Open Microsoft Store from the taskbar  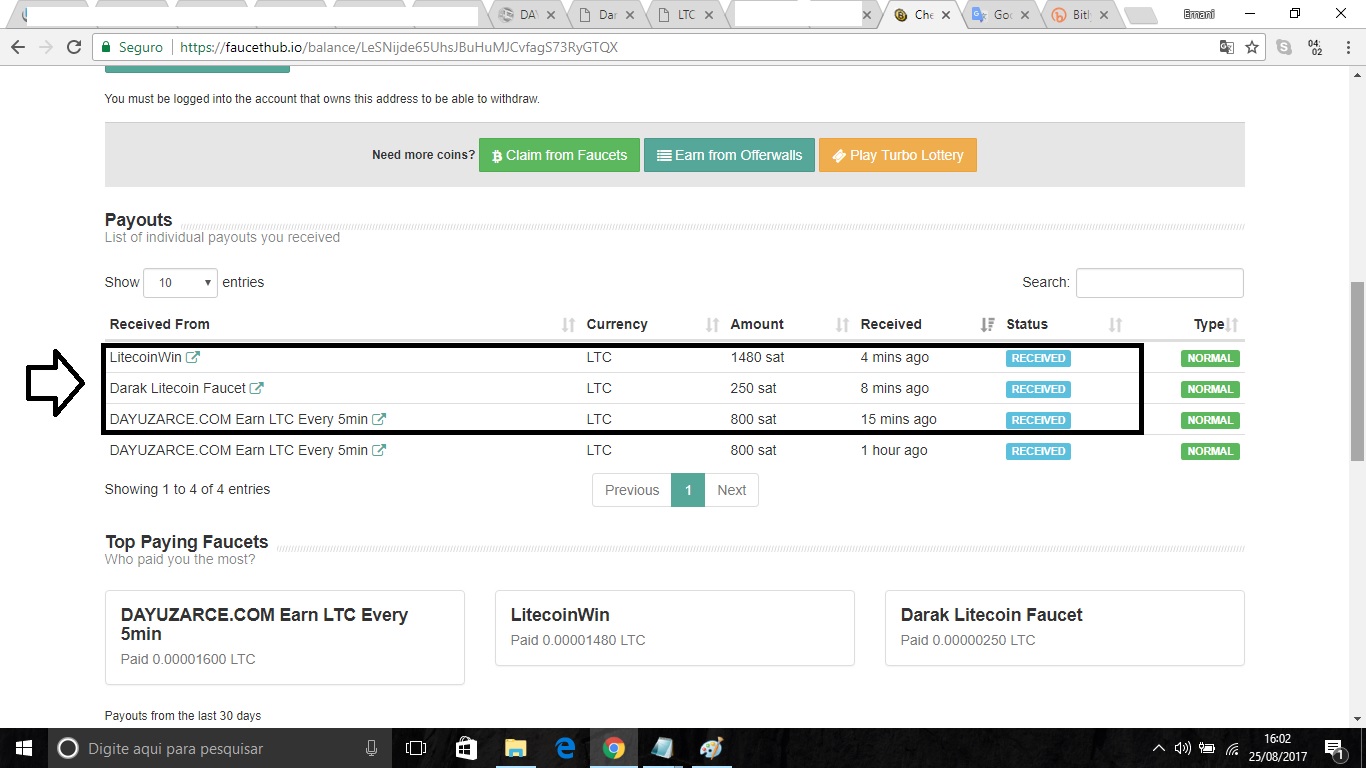(466, 748)
